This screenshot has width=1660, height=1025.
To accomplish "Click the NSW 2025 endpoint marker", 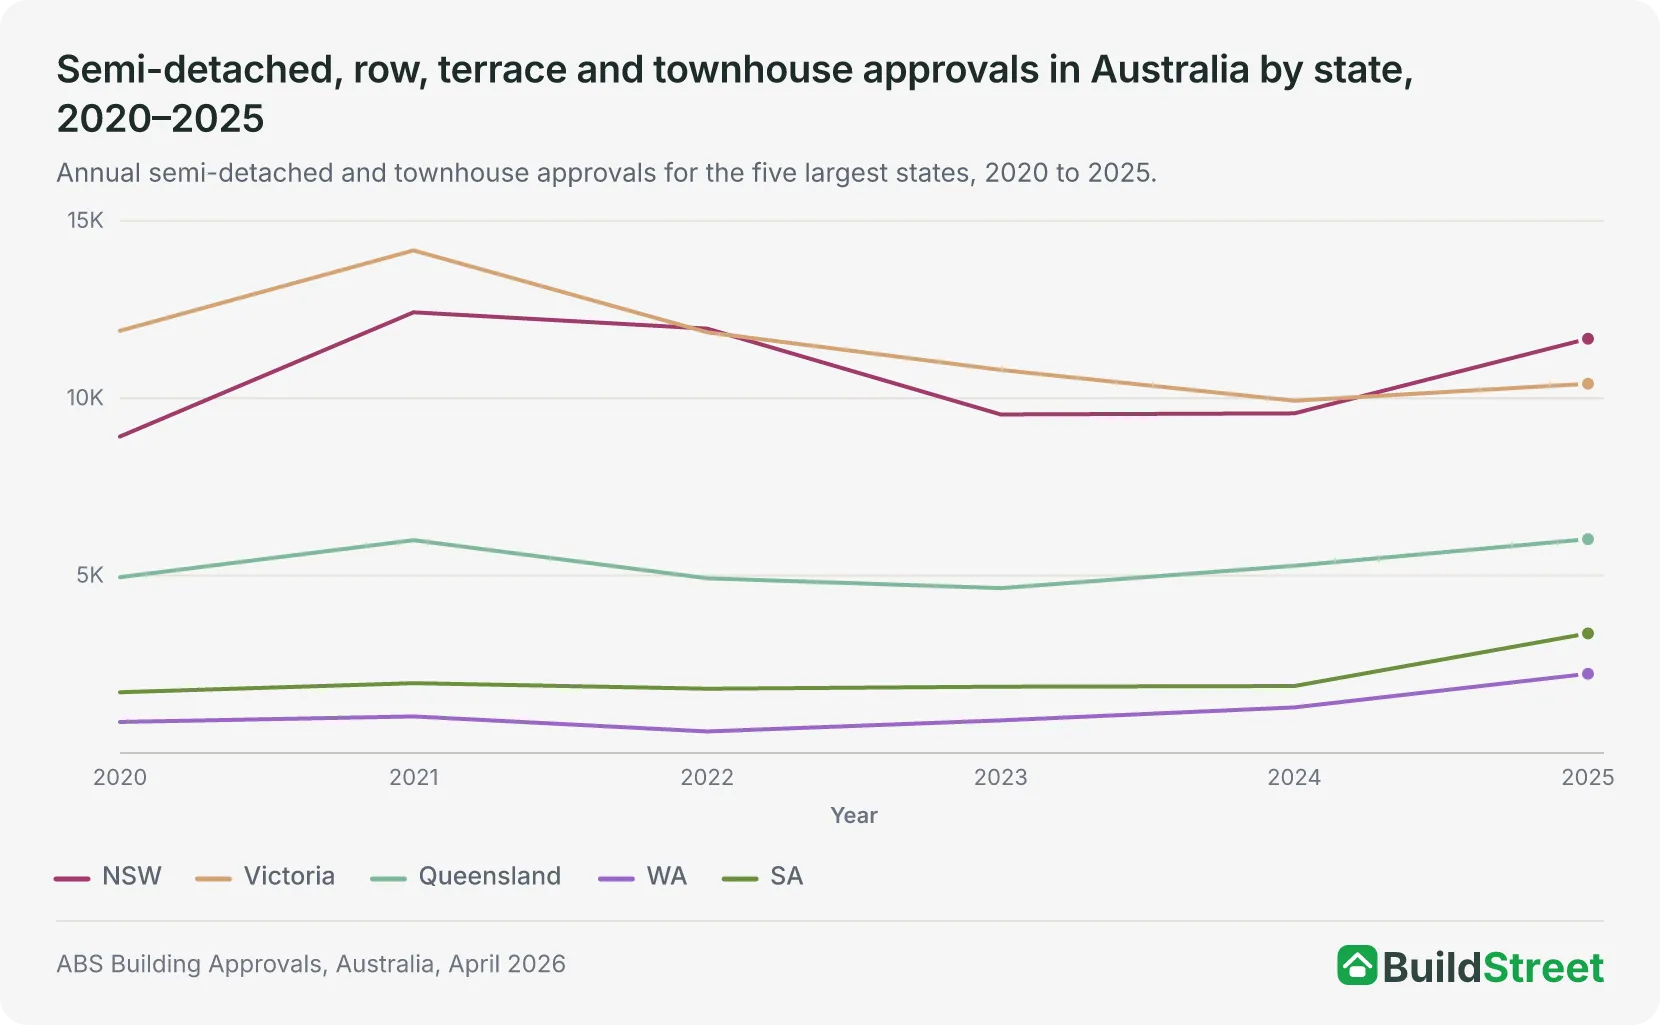I will click(1587, 339).
